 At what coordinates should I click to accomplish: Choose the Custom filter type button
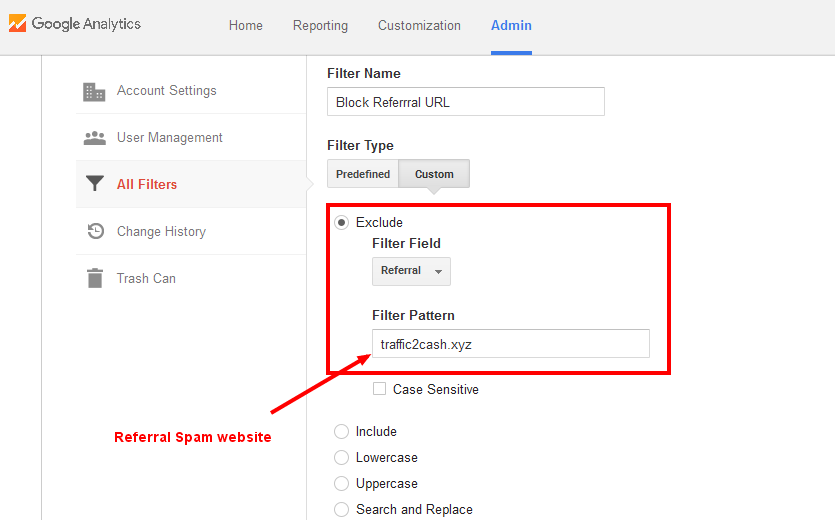click(434, 174)
